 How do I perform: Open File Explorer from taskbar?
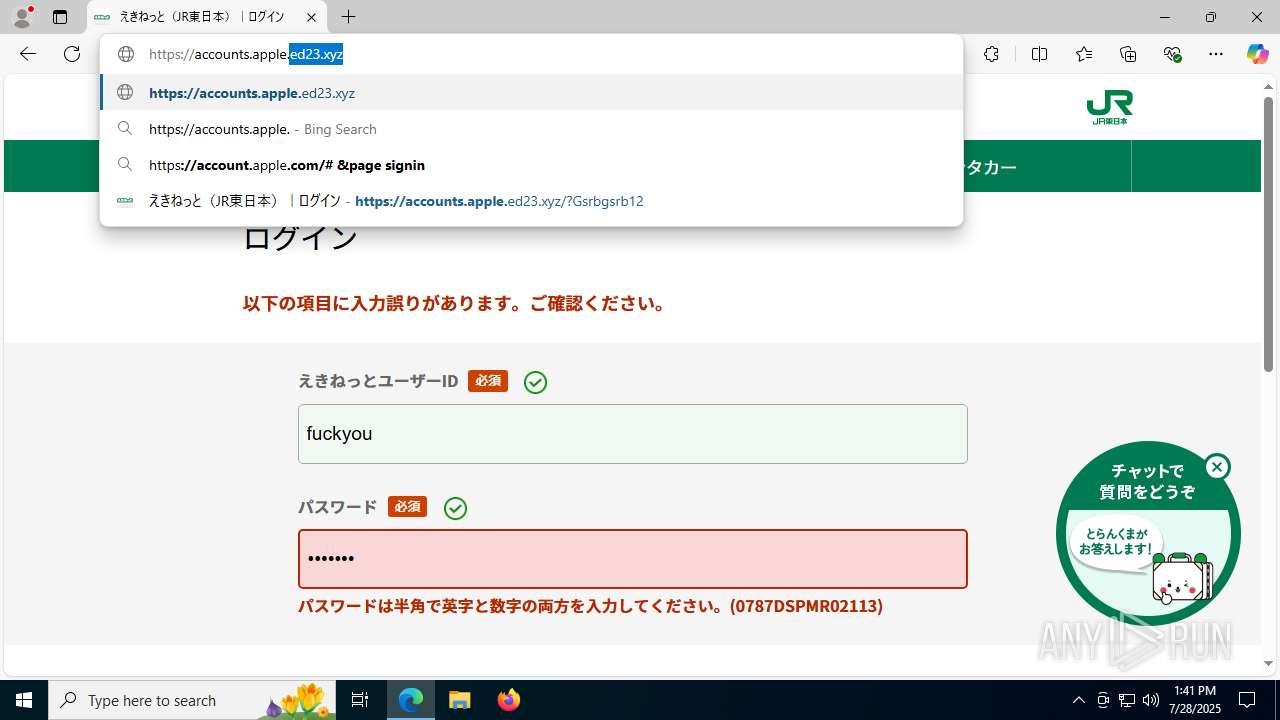[x=459, y=700]
